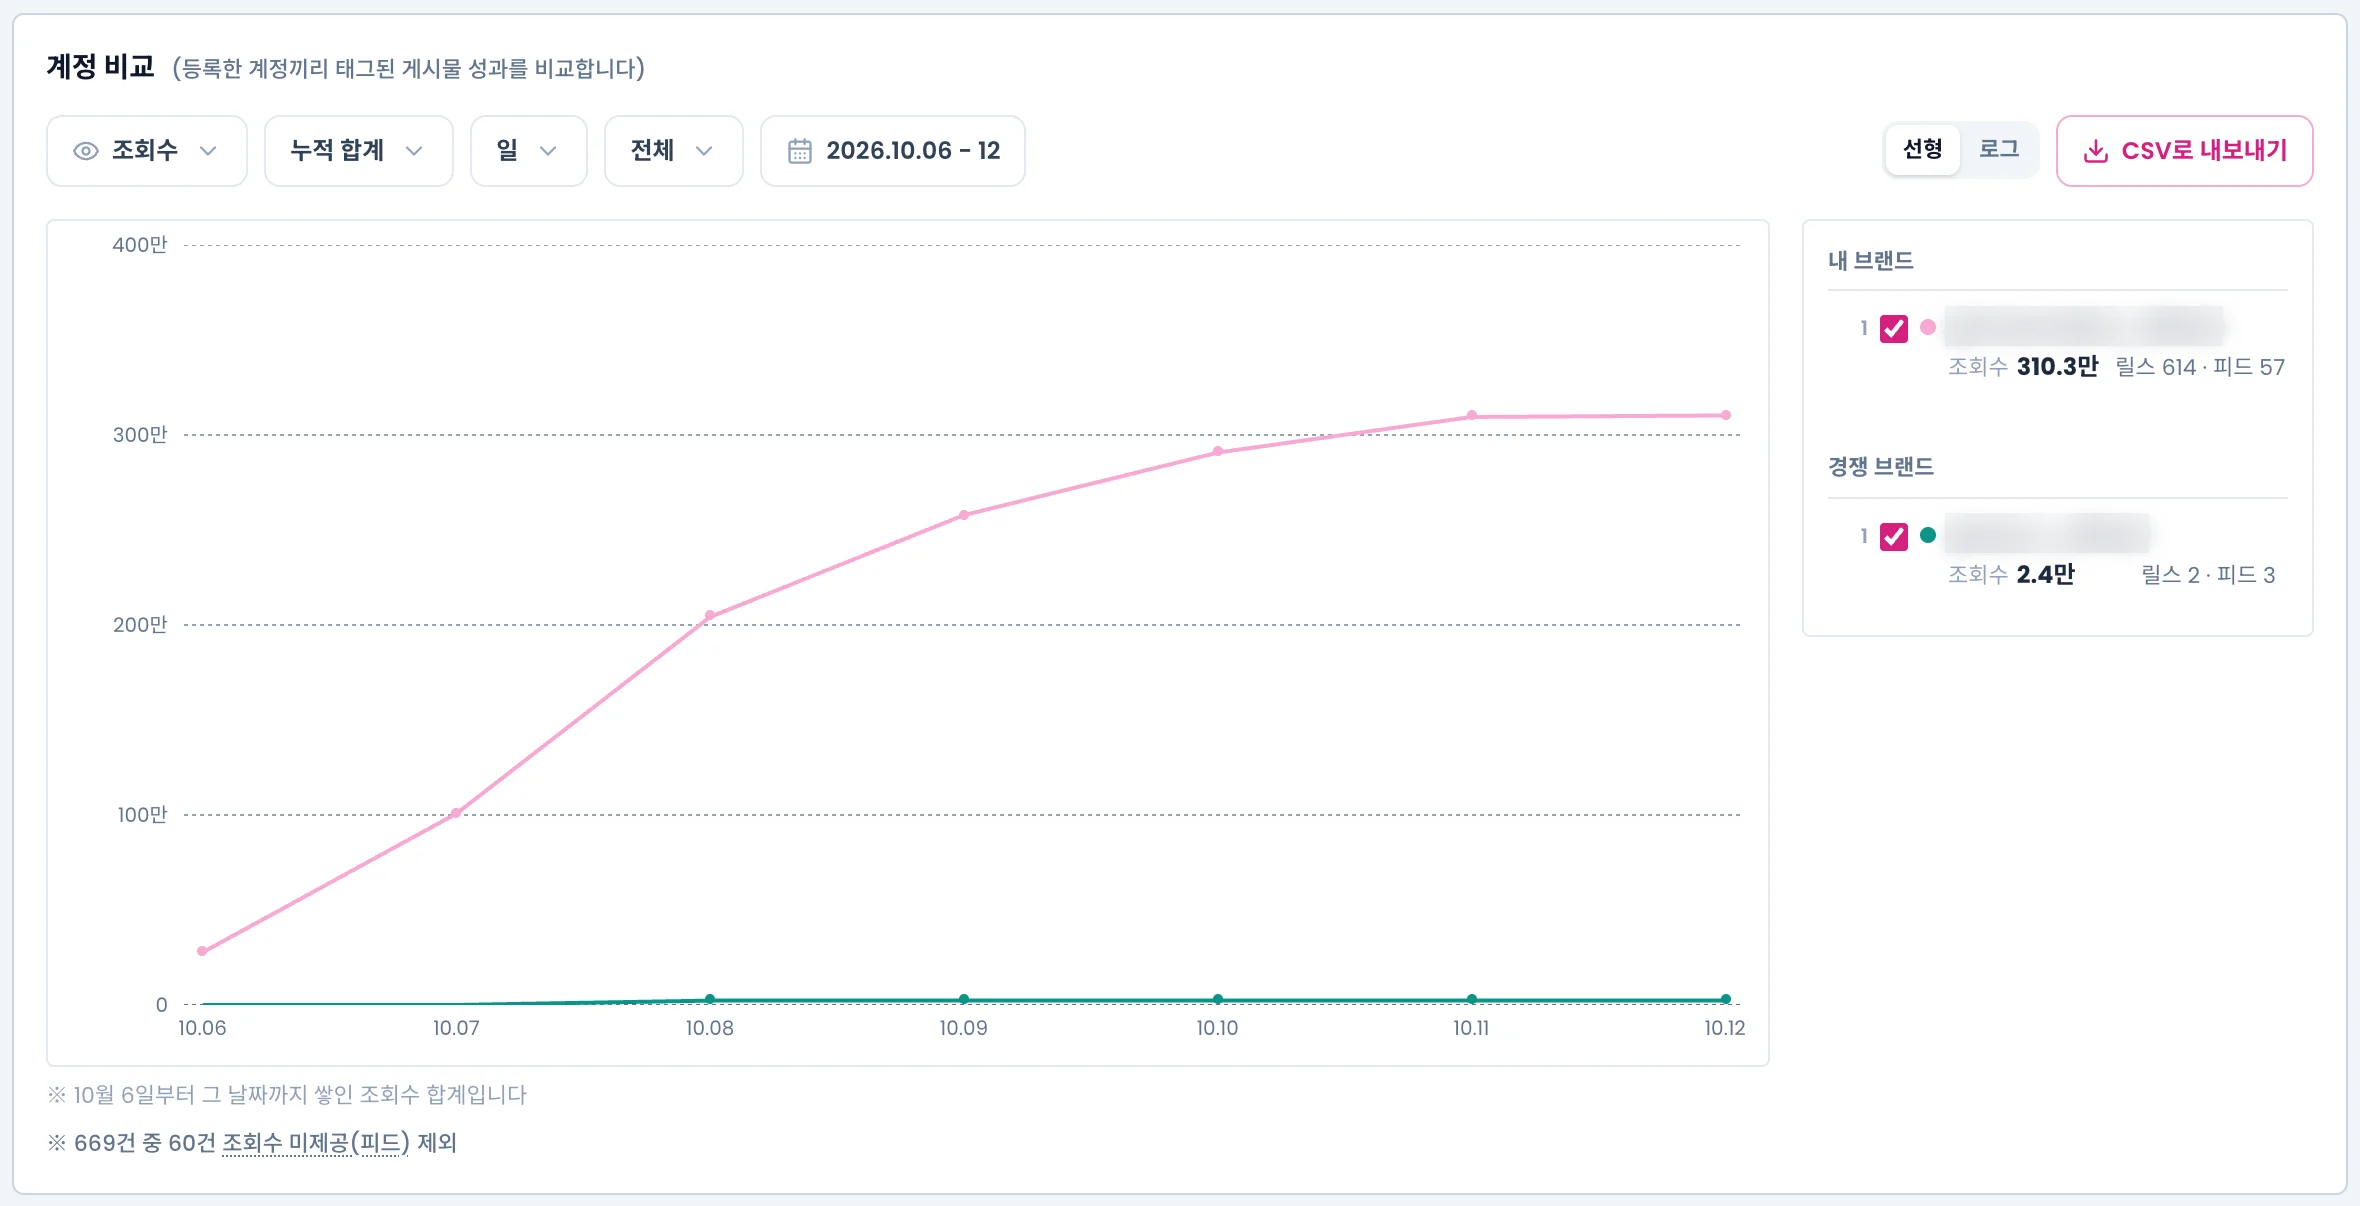Click the pink color dot for my brand

(x=1928, y=327)
